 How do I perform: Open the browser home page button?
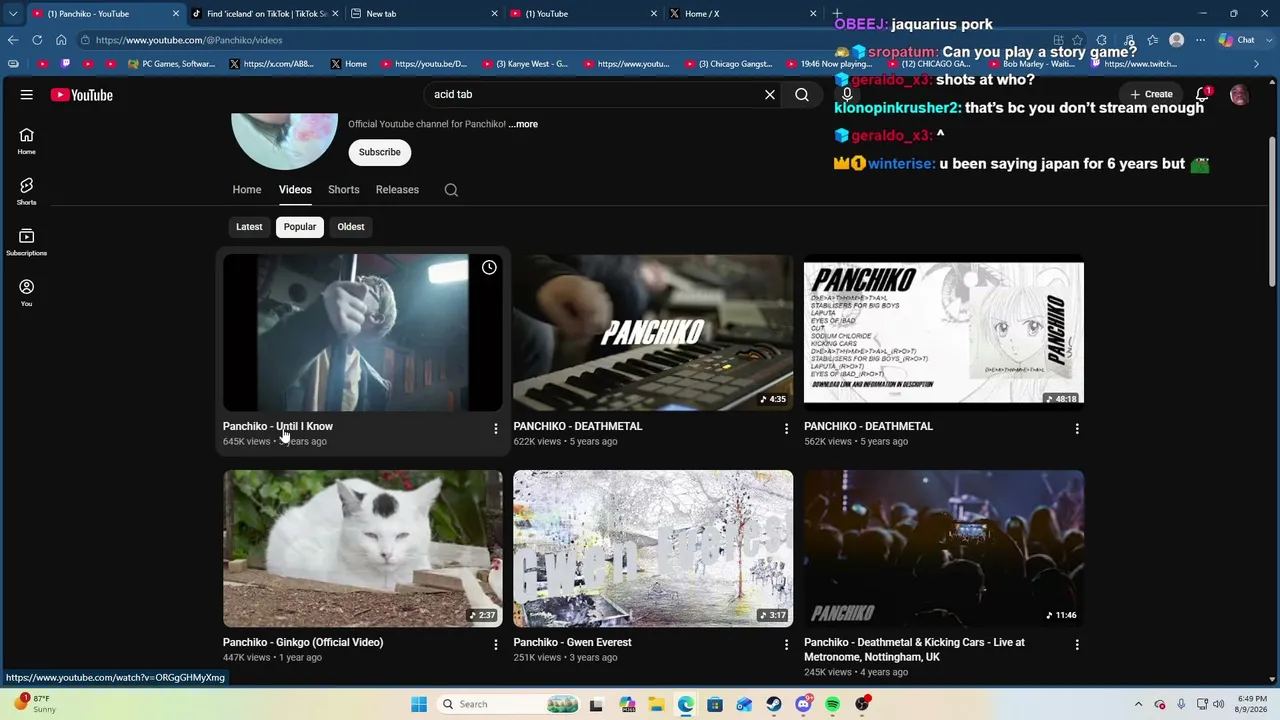(x=61, y=40)
